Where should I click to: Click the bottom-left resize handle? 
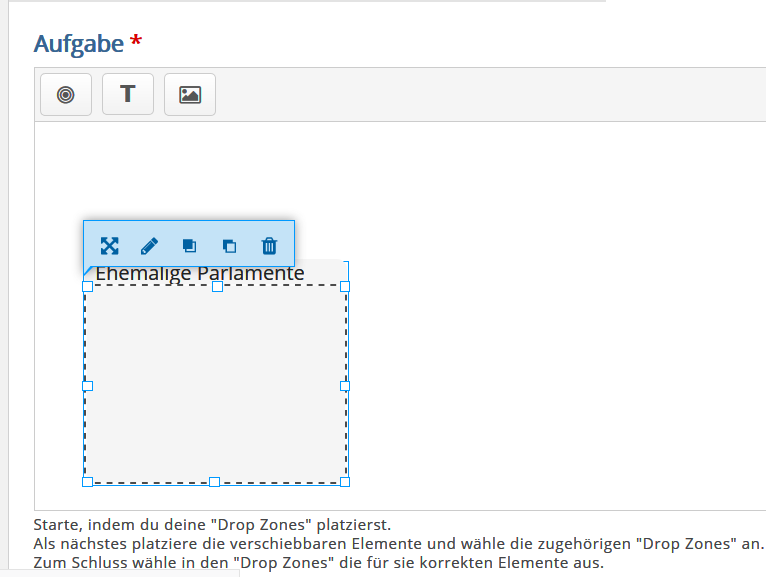click(87, 482)
